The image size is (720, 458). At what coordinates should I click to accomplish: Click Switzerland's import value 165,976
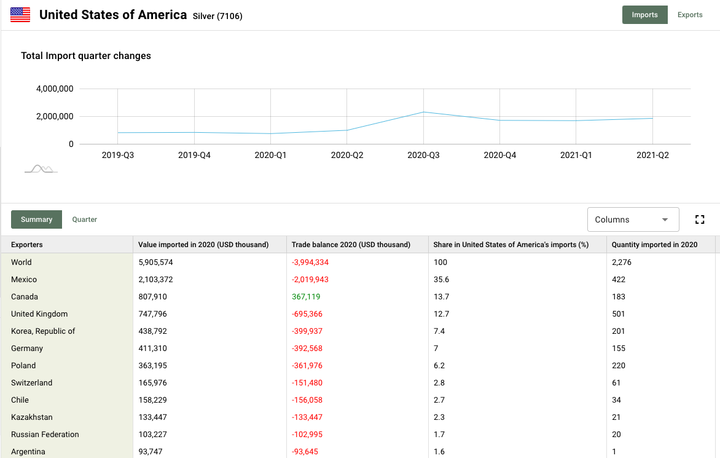pyautogui.click(x=152, y=383)
